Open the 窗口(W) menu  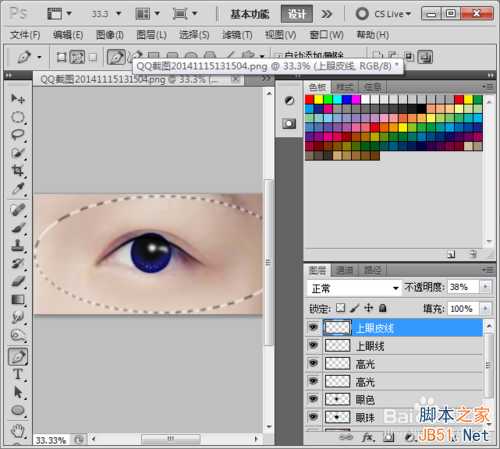coord(327,35)
